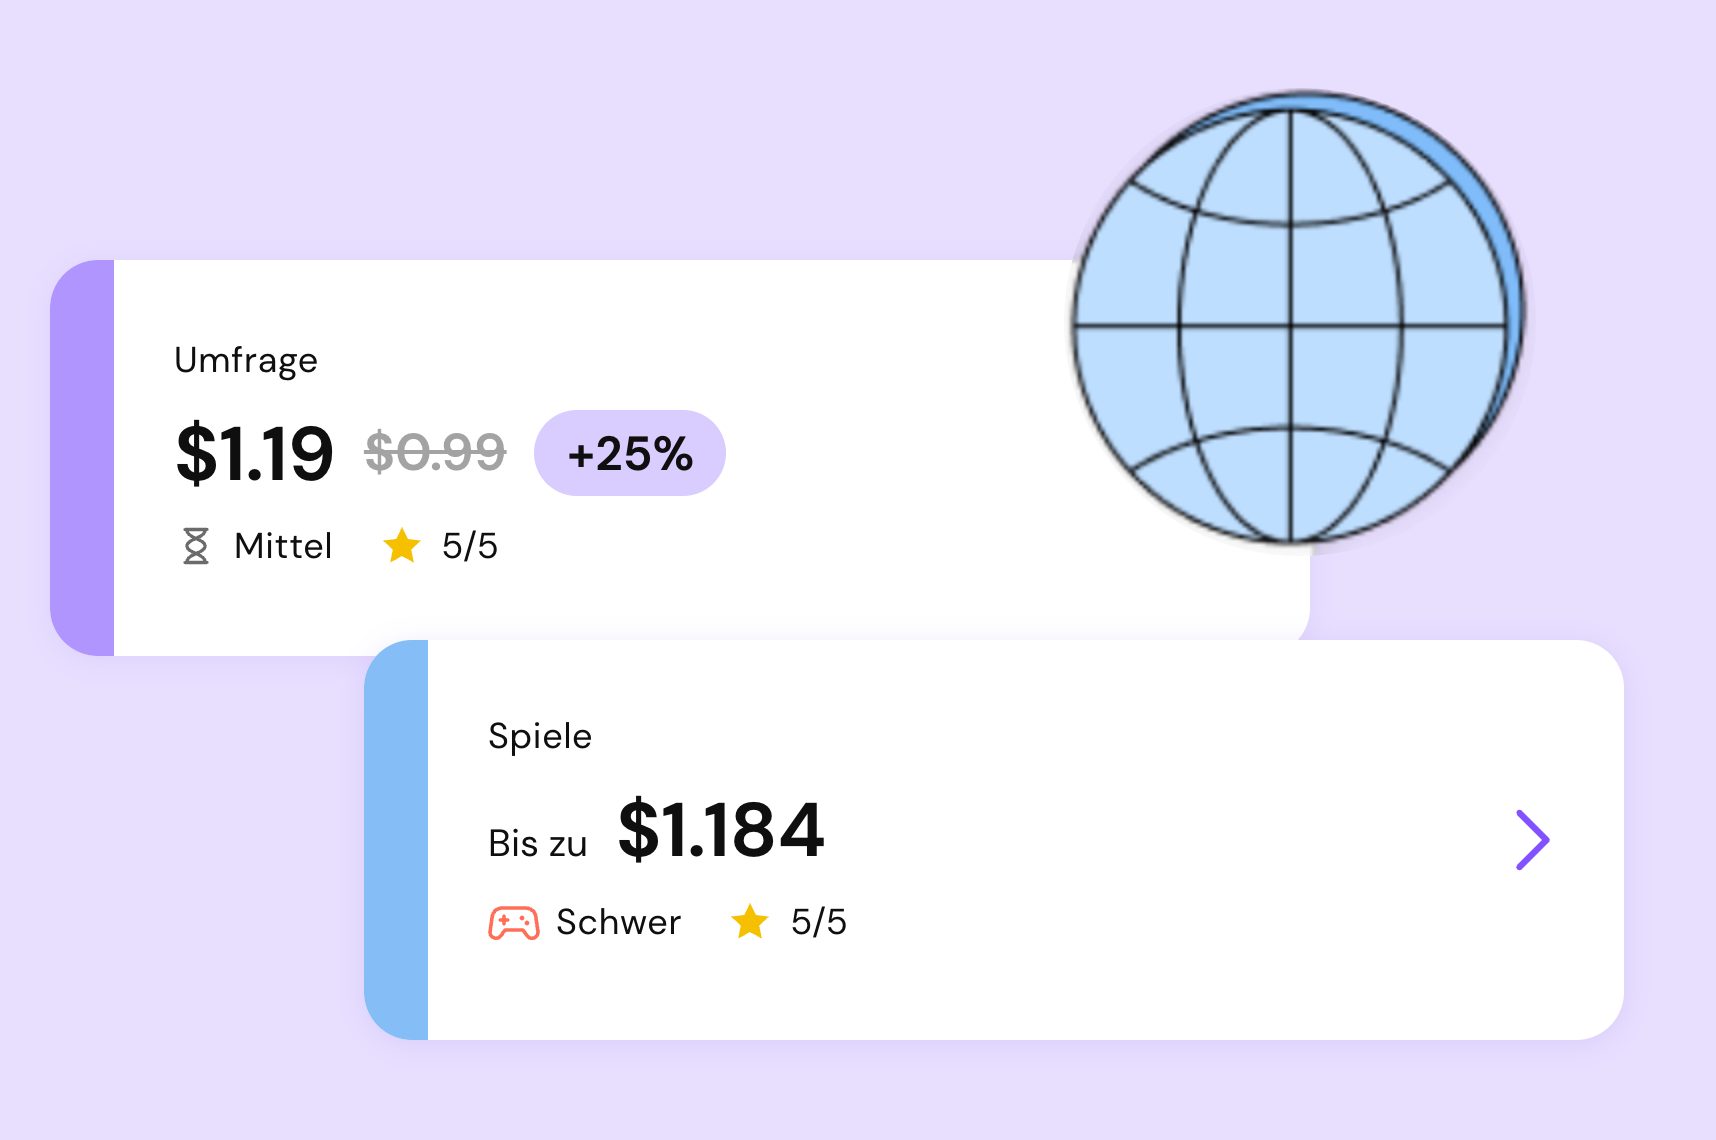This screenshot has height=1140, width=1716.
Task: Click the Mittel difficulty label
Action: pos(283,546)
